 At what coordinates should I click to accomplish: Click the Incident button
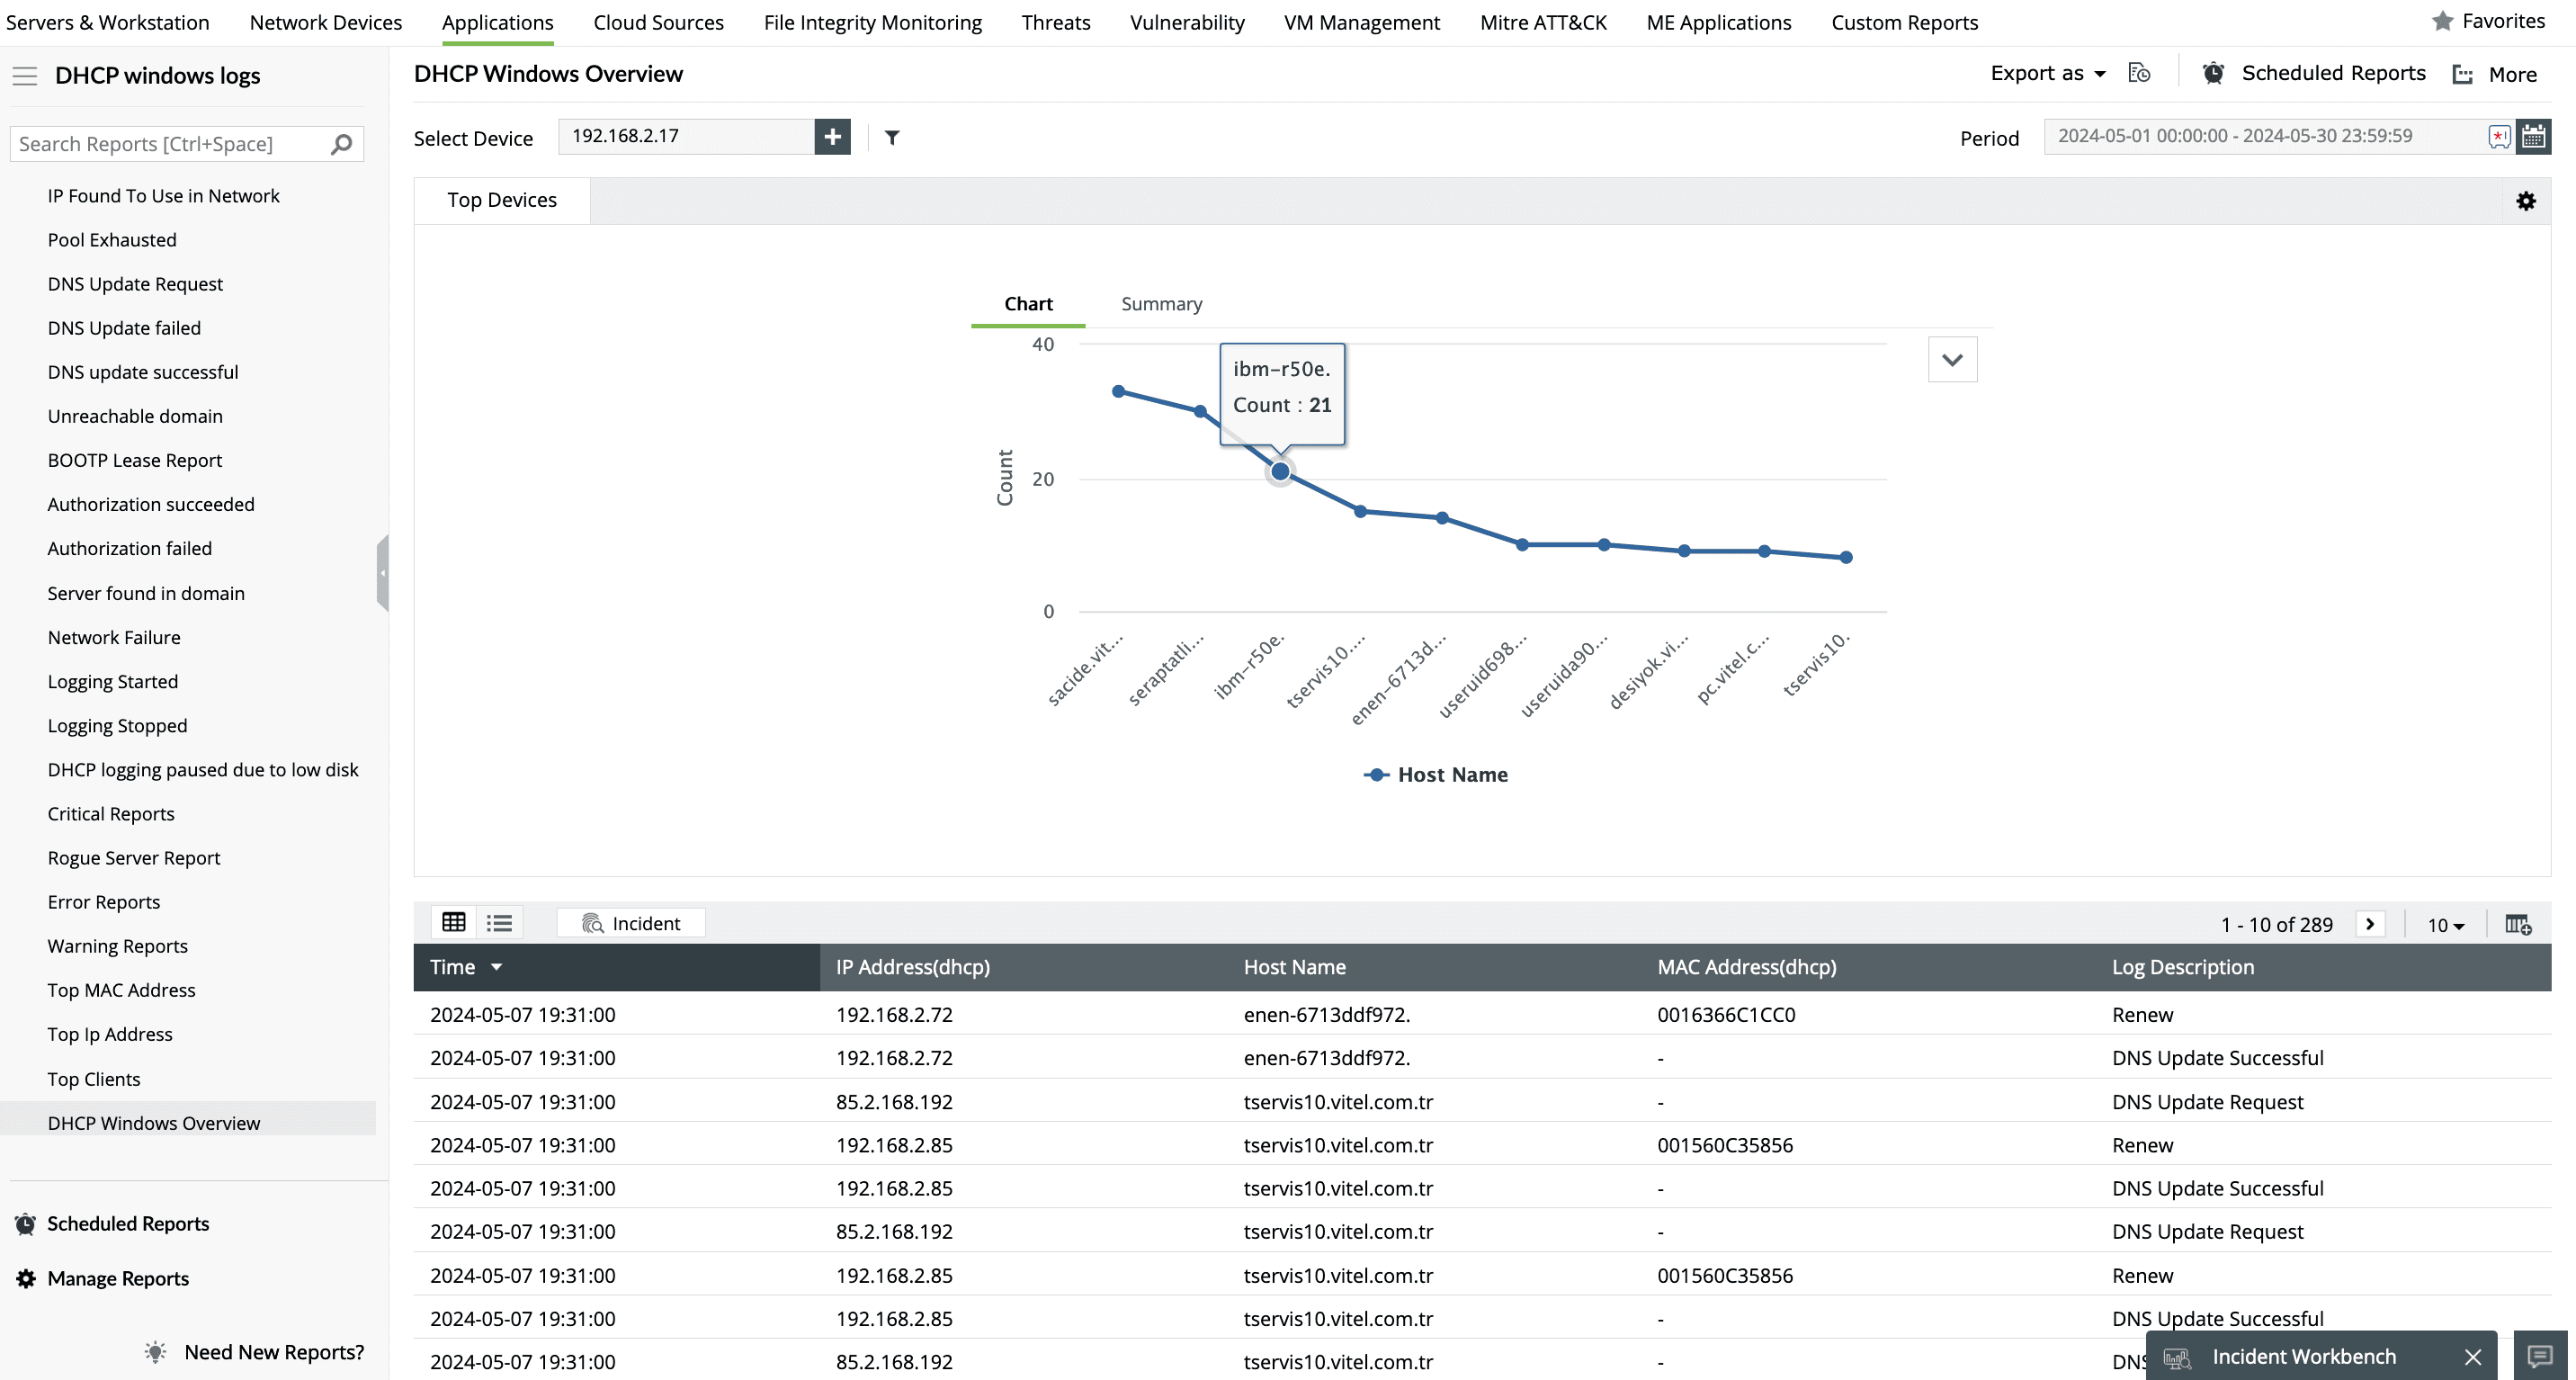pyautogui.click(x=631, y=923)
